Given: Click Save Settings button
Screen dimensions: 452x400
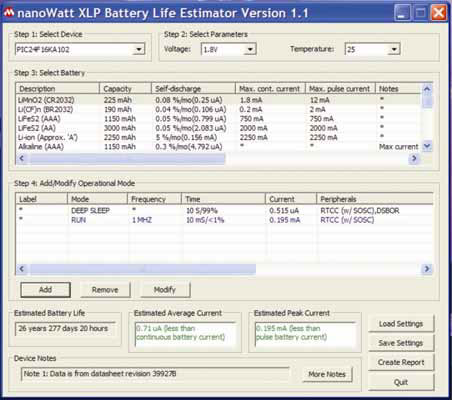Looking at the screenshot, I should pyautogui.click(x=401, y=343).
